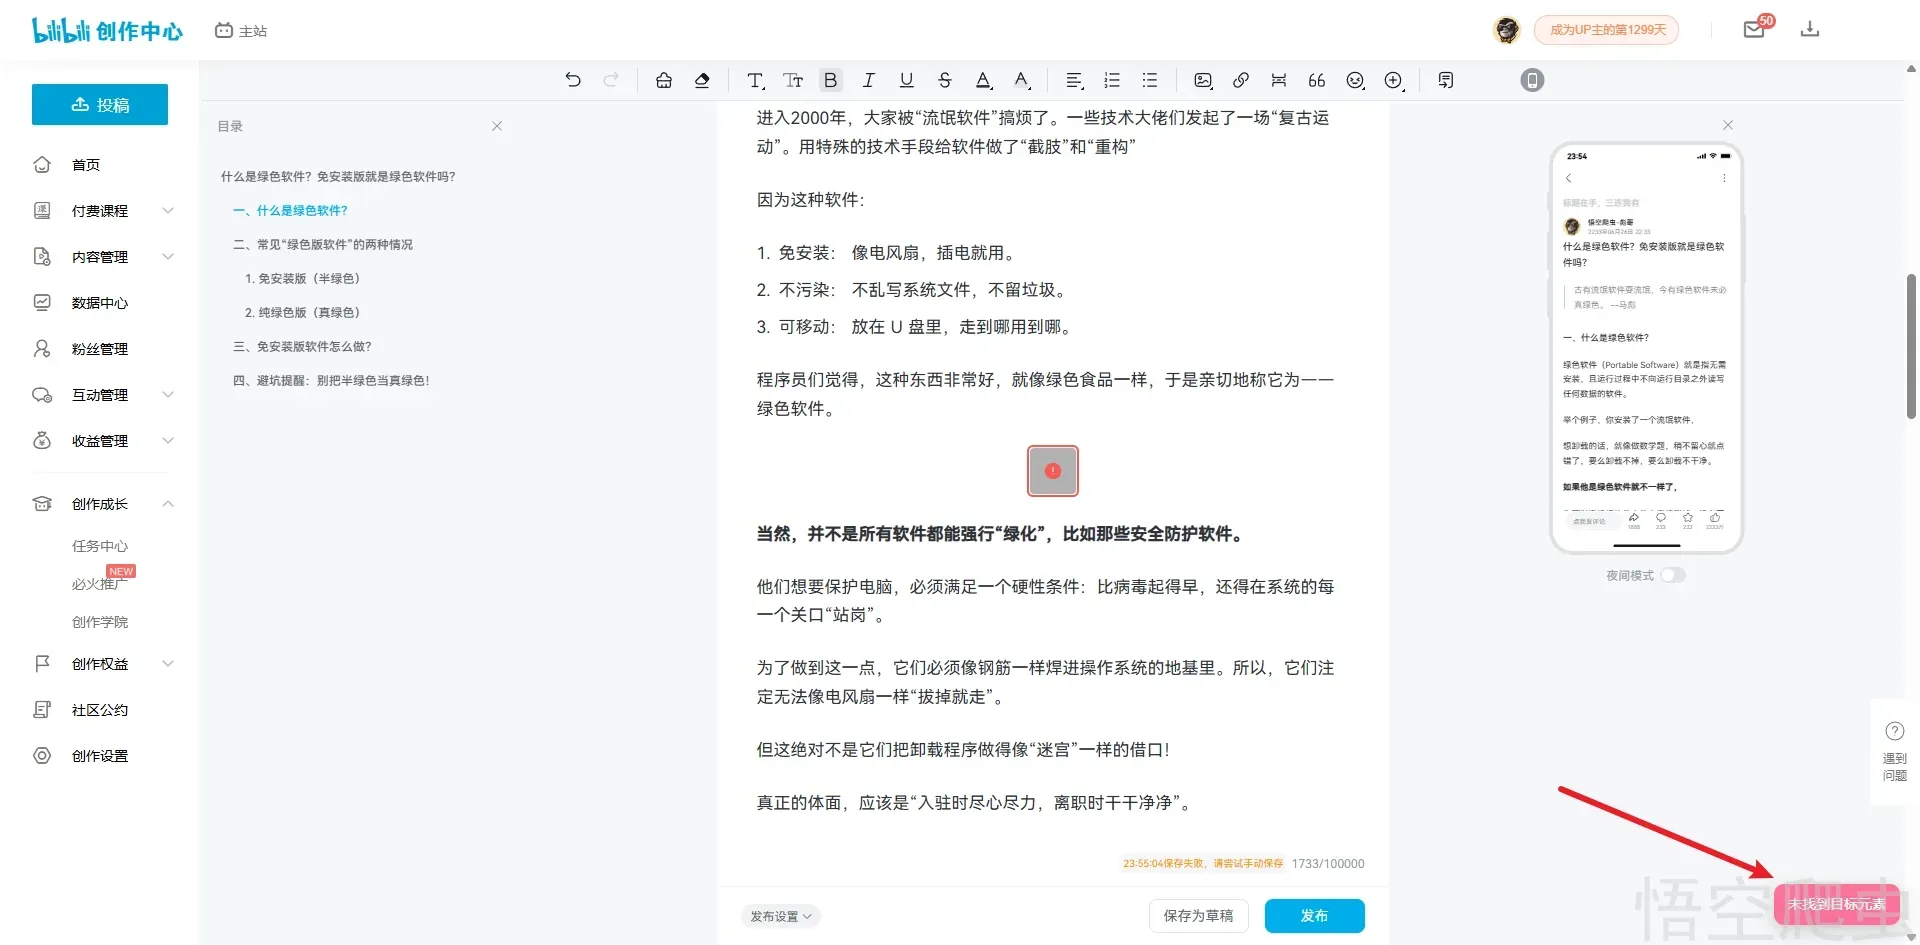The image size is (1920, 945).
Task: Apply strikethrough formatting
Action: click(x=944, y=80)
